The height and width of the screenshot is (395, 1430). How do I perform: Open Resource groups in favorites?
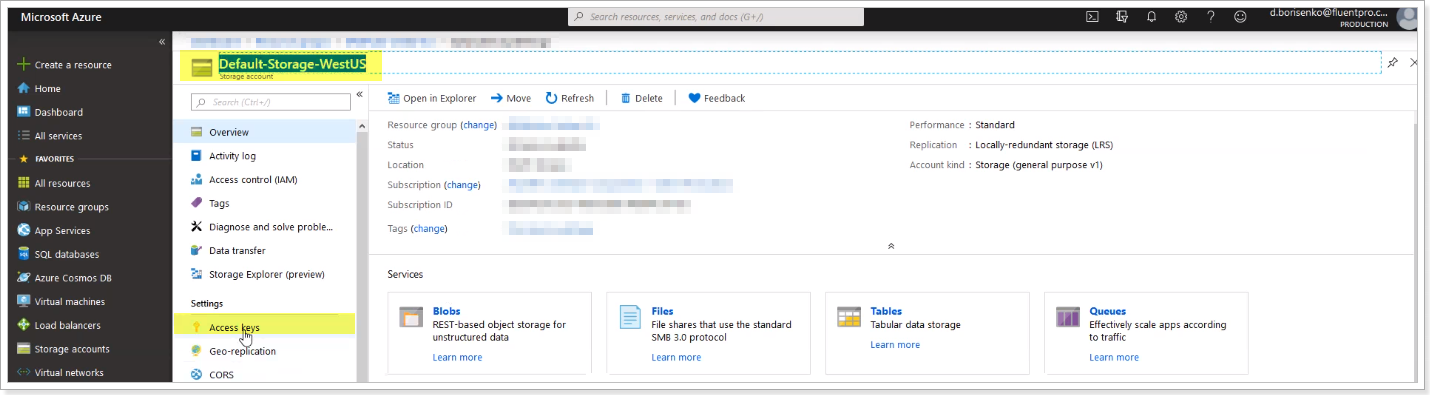click(x=63, y=207)
